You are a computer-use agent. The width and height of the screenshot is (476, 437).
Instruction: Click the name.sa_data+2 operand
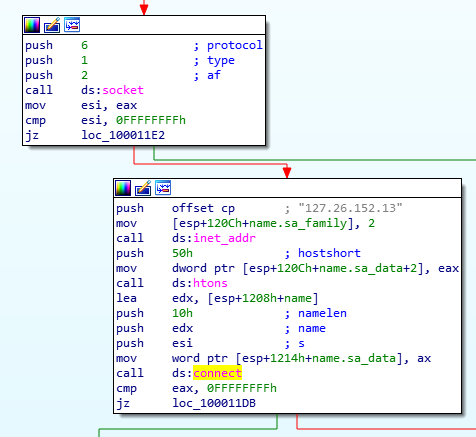(x=368, y=268)
